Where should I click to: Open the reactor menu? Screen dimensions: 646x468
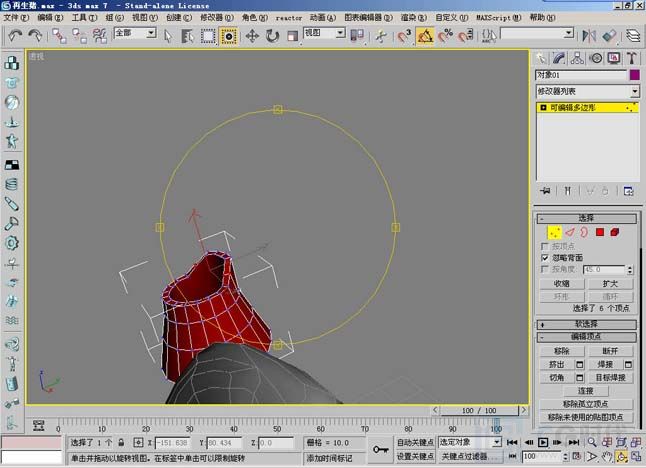click(288, 18)
